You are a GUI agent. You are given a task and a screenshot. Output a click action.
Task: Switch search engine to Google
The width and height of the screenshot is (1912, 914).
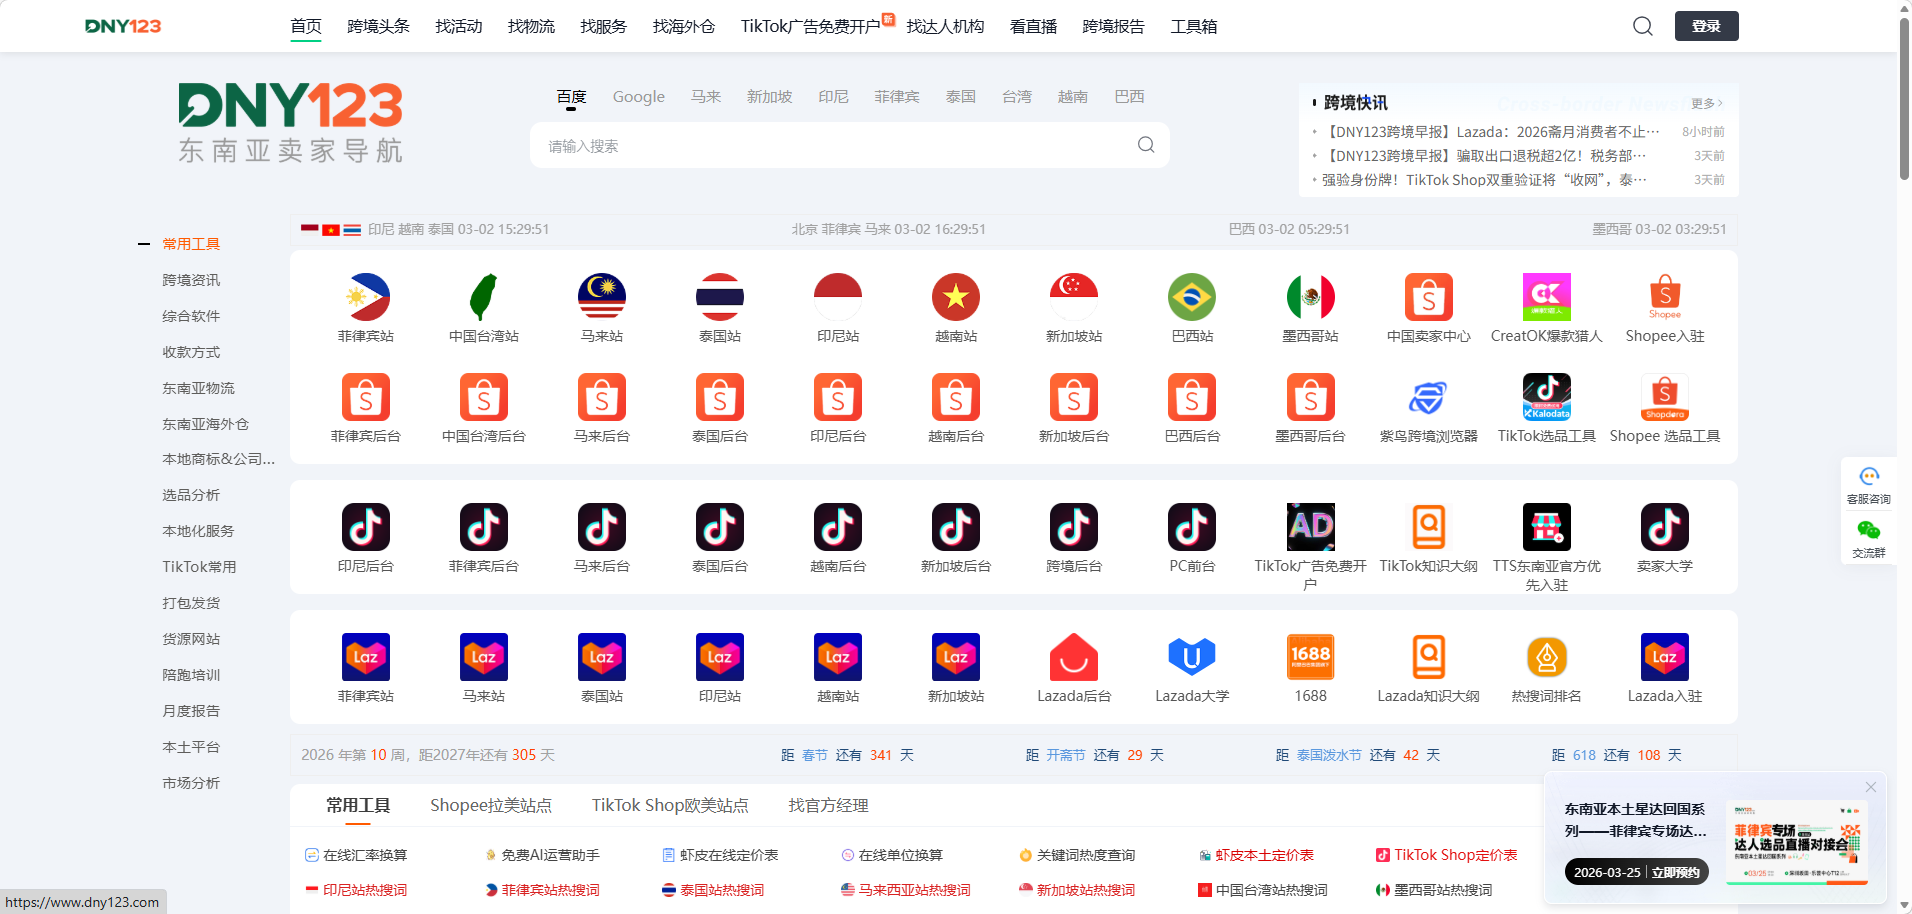tap(639, 97)
